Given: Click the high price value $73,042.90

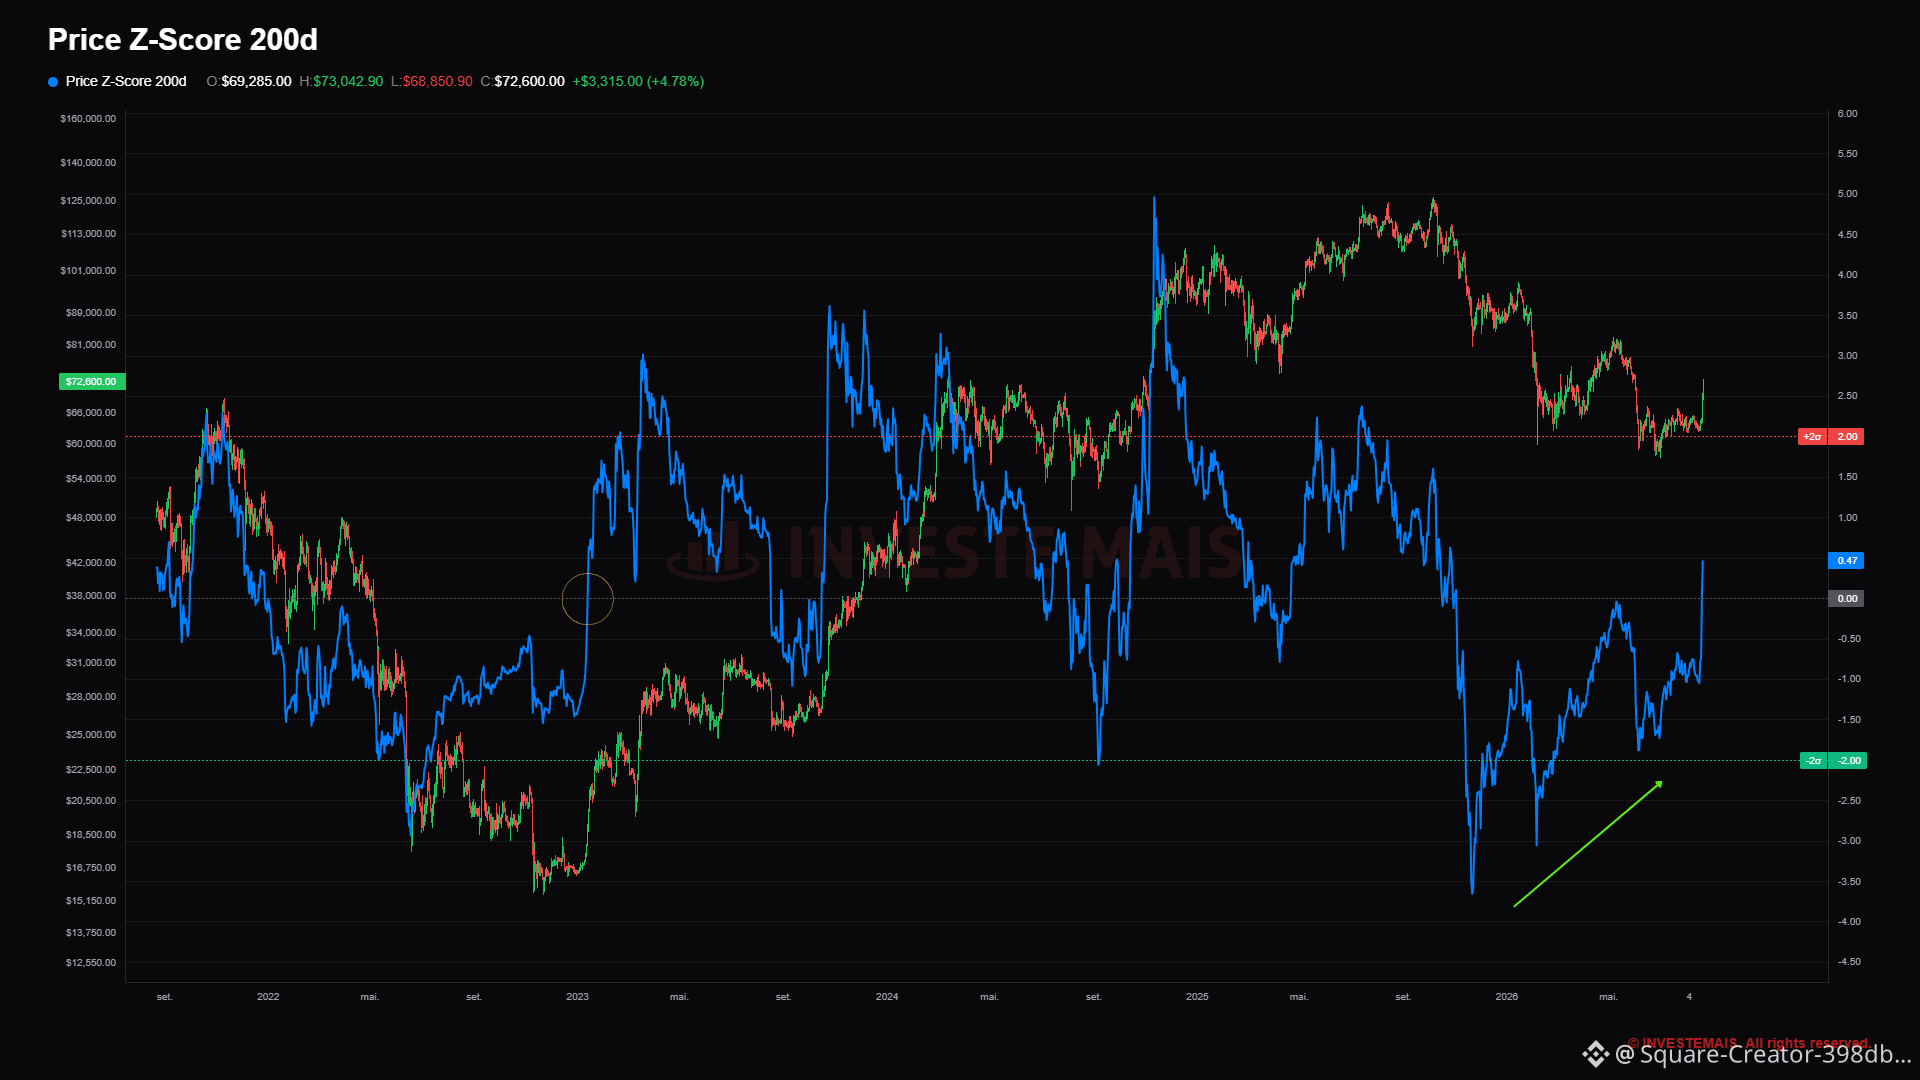Looking at the screenshot, I should pyautogui.click(x=348, y=82).
